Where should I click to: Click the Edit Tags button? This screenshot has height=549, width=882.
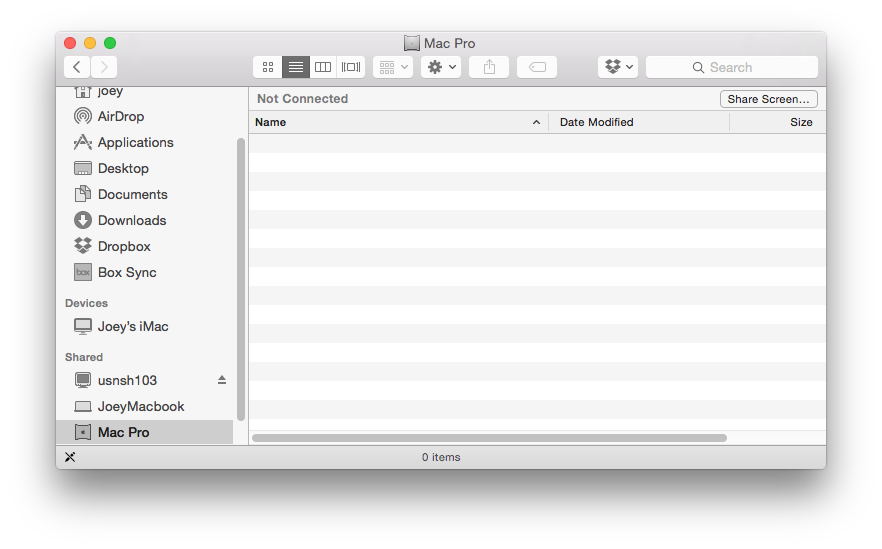537,67
